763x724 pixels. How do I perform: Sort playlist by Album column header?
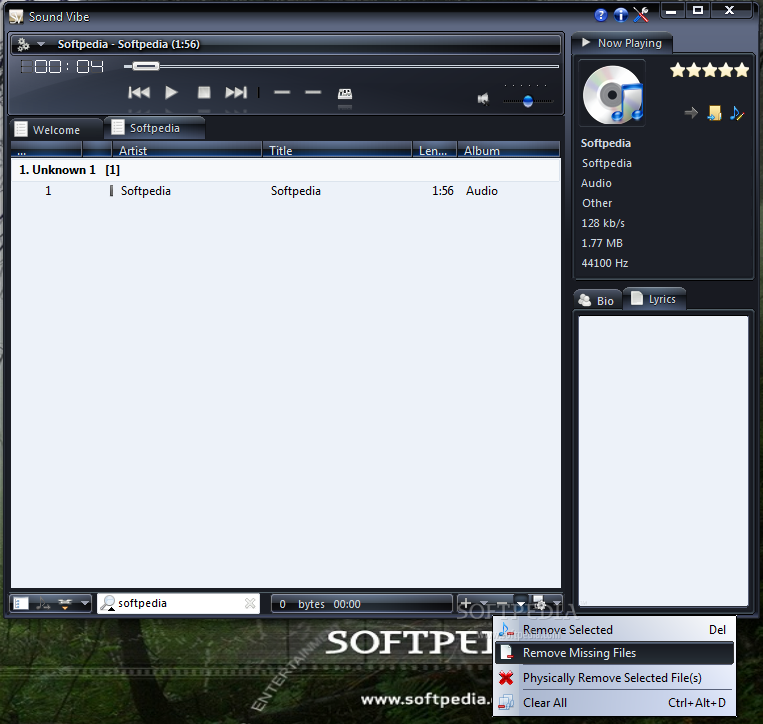509,150
